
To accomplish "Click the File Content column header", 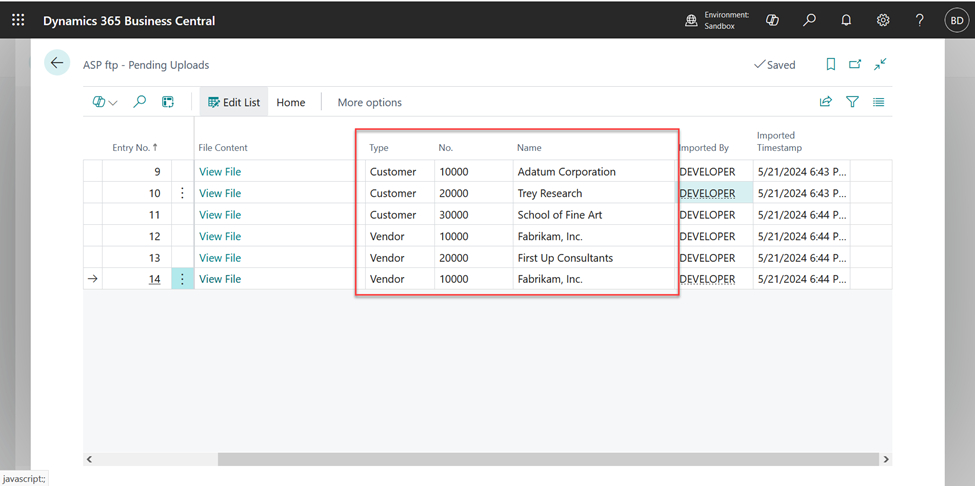I will click(223, 148).
